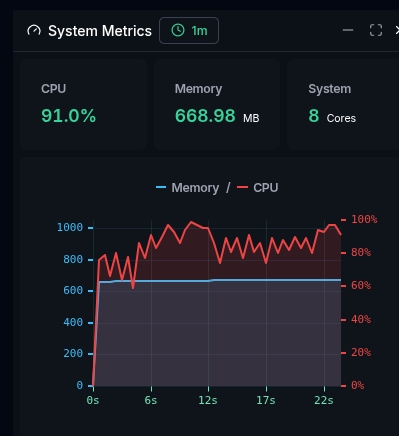Minimize the System Metrics panel
Screen dimensions: 399x436
tap(348, 30)
